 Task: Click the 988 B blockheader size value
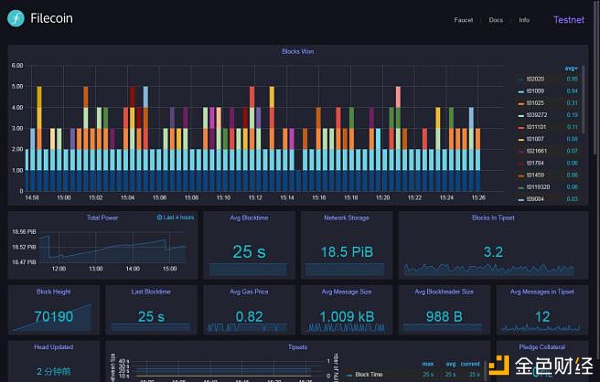[444, 317]
